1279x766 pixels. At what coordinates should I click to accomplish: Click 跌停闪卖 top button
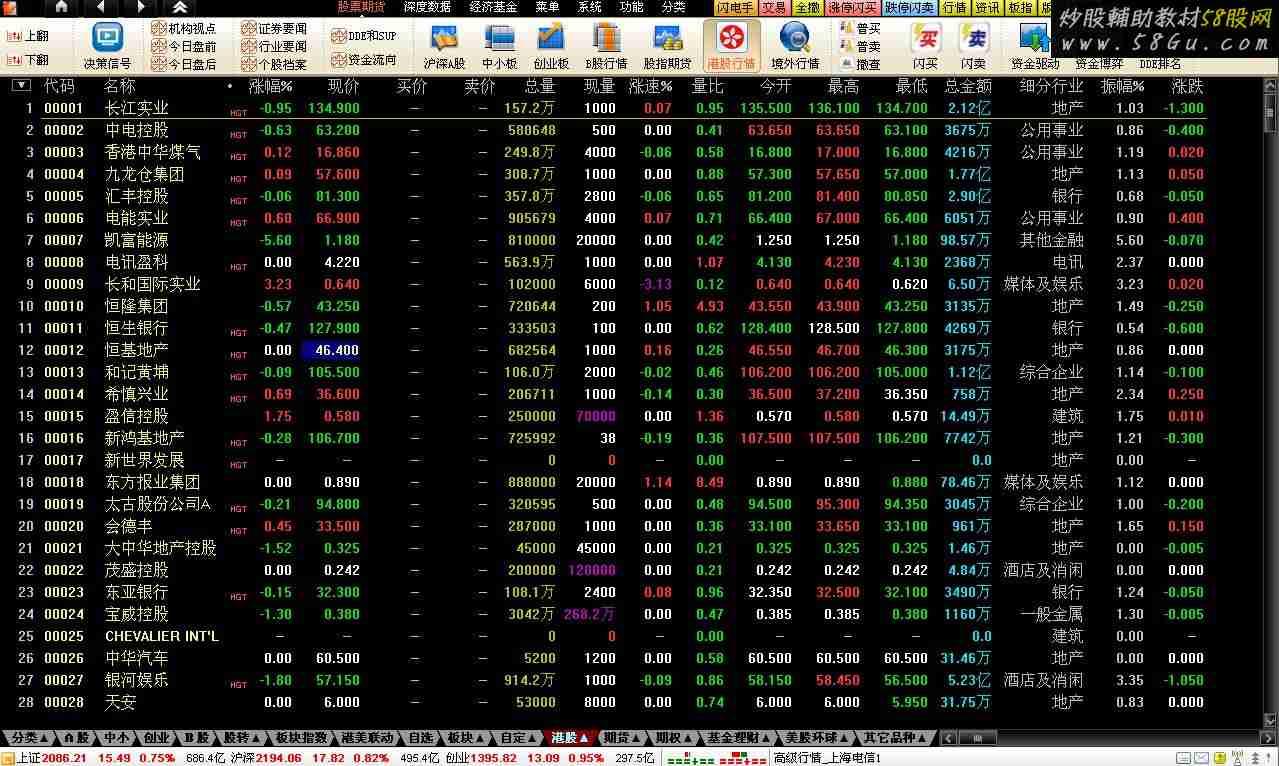910,7
